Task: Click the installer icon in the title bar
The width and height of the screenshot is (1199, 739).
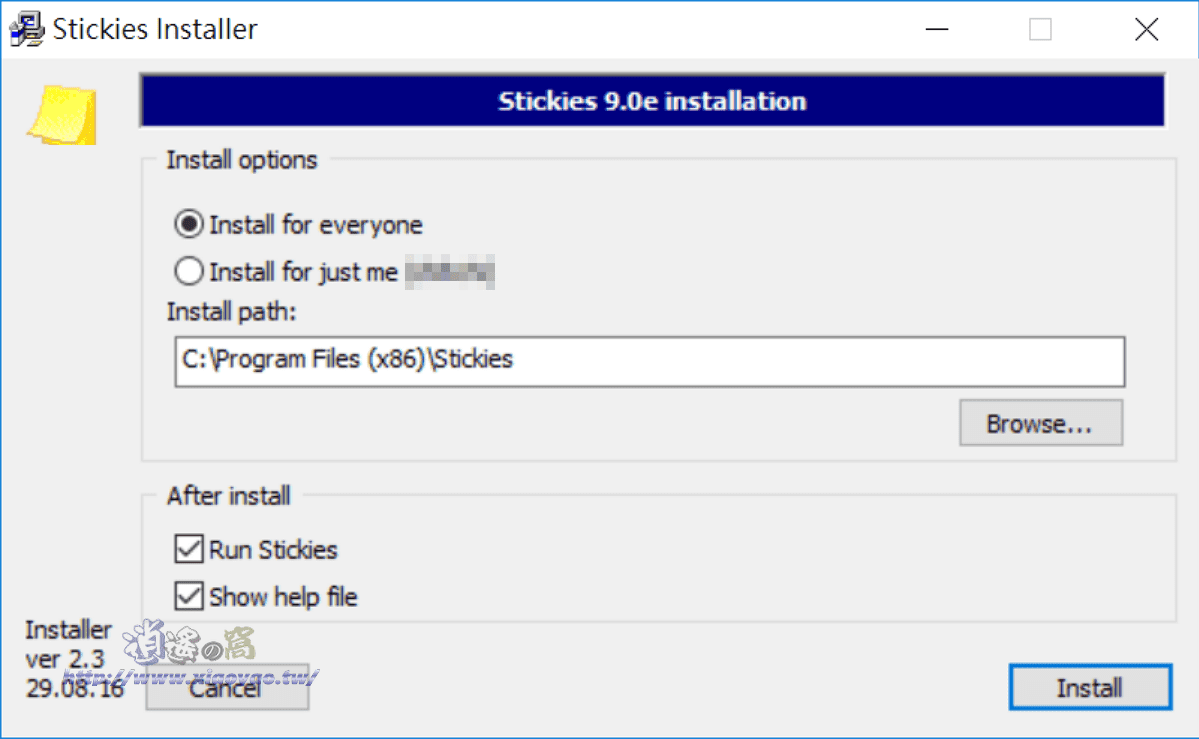Action: pos(27,28)
